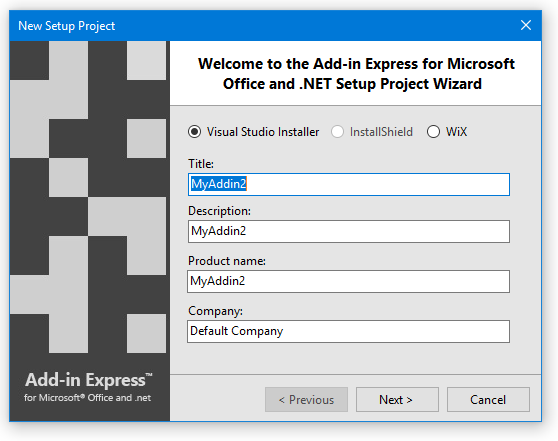The image size is (558, 441).
Task: Click the "Company:" label
Action: 215,311
